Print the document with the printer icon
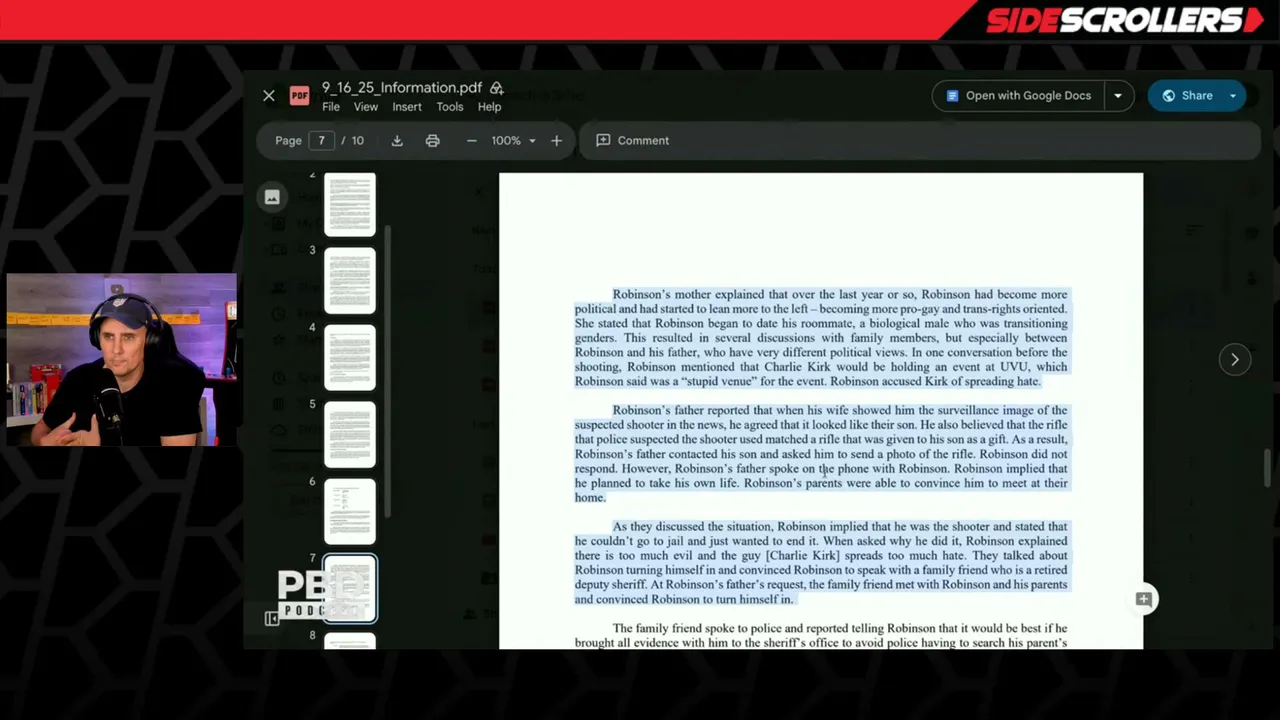The width and height of the screenshot is (1280, 720). coord(432,141)
